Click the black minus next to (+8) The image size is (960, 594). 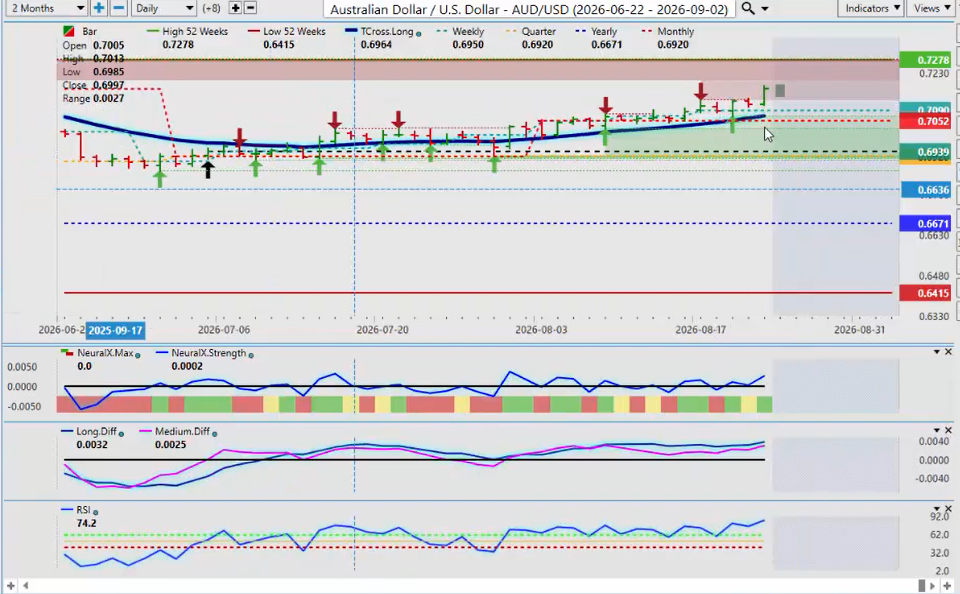(x=250, y=8)
